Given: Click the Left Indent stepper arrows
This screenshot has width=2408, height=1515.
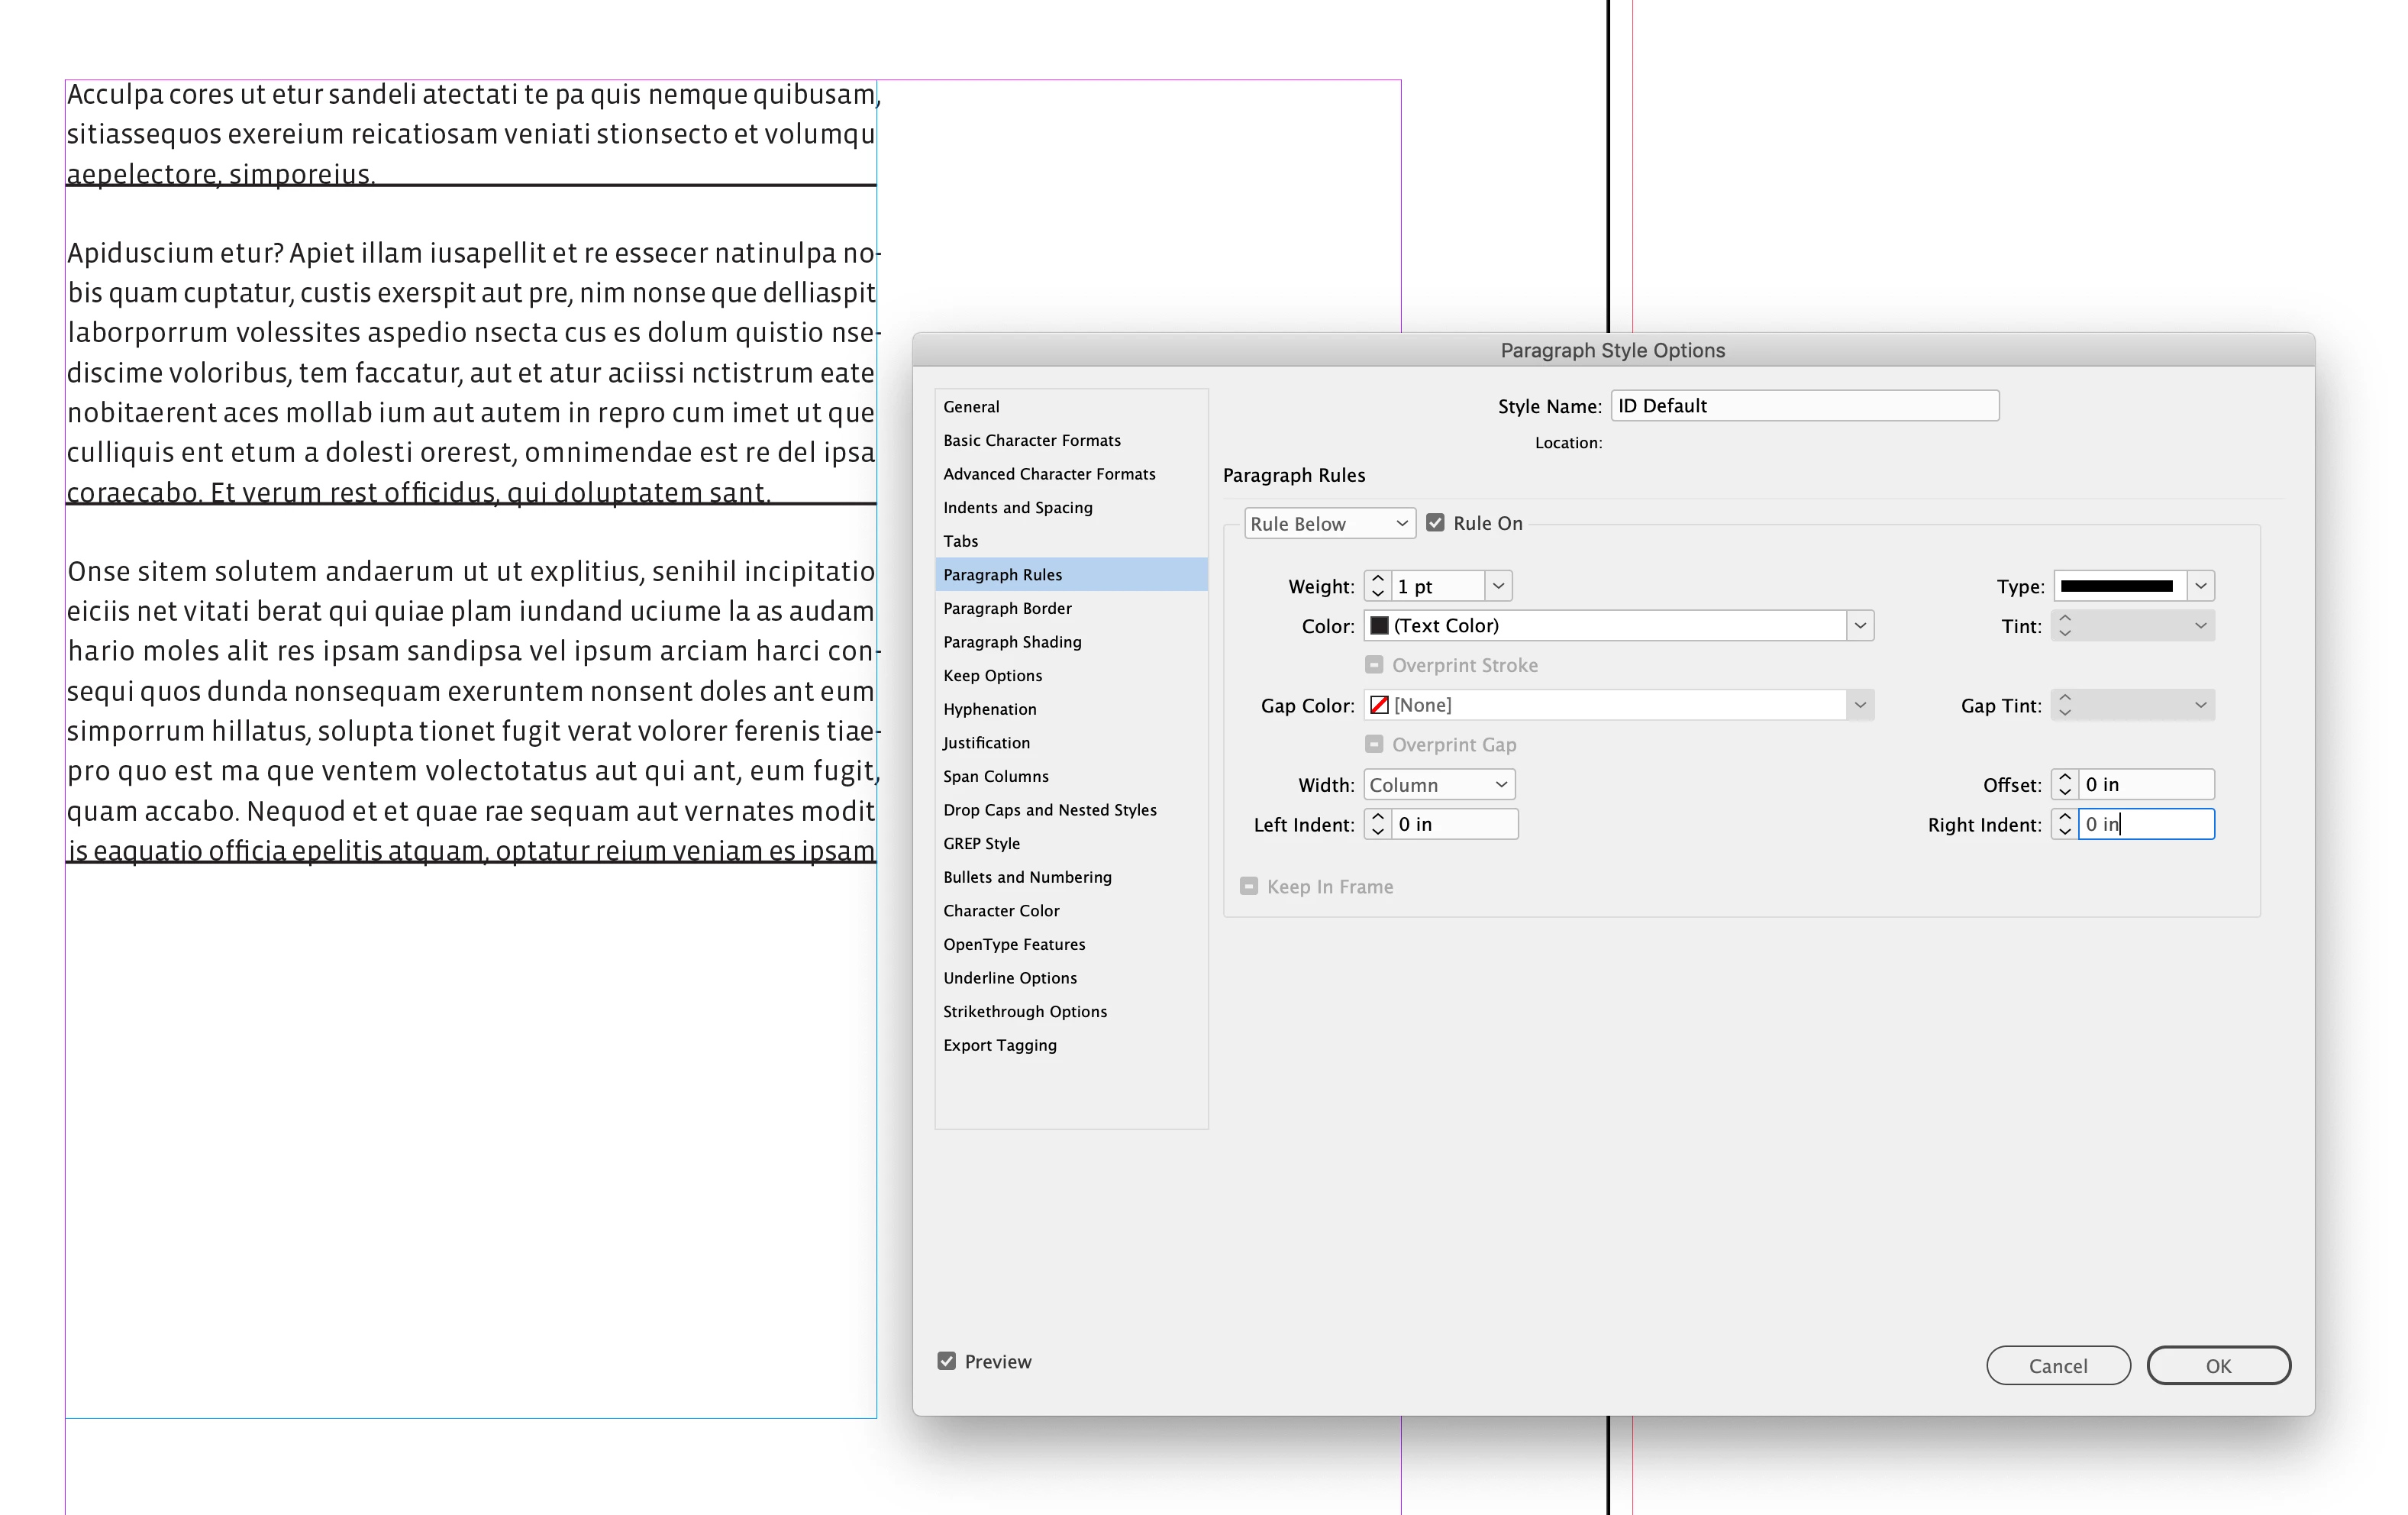Looking at the screenshot, I should click(1377, 824).
